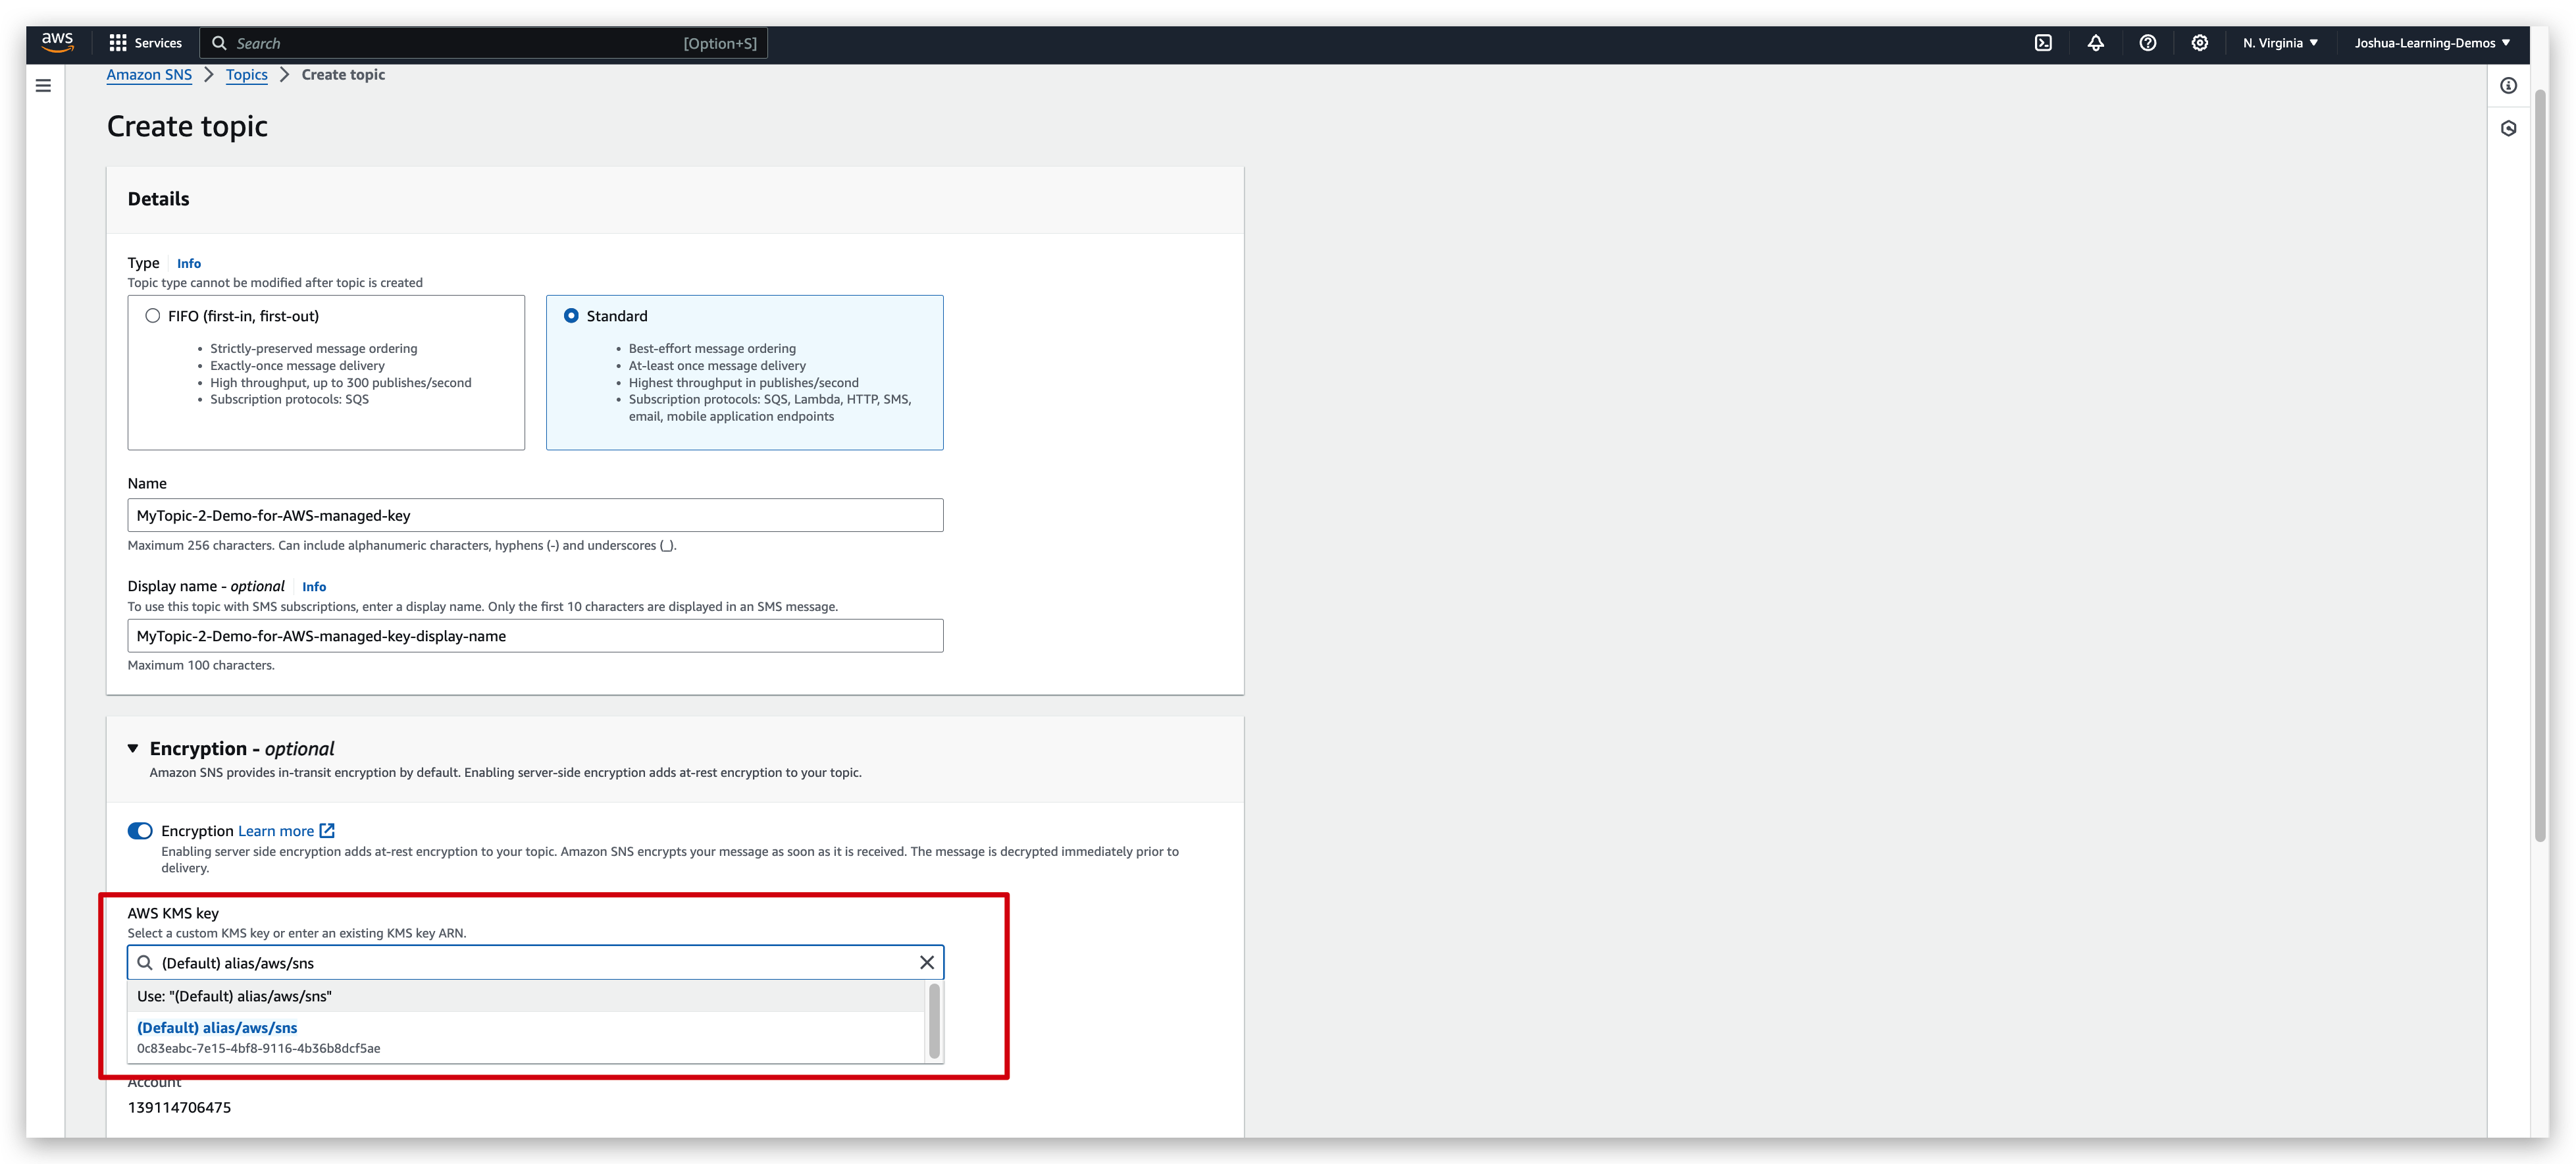Open the N. Virginia region dropdown
This screenshot has width=2576, height=1164.
[2280, 43]
